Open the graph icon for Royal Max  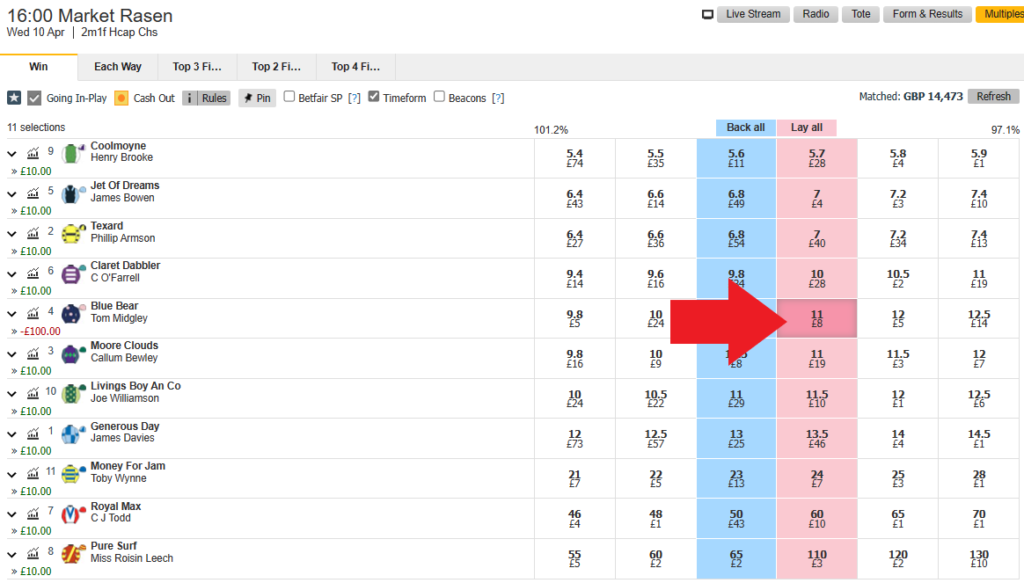[x=33, y=514]
